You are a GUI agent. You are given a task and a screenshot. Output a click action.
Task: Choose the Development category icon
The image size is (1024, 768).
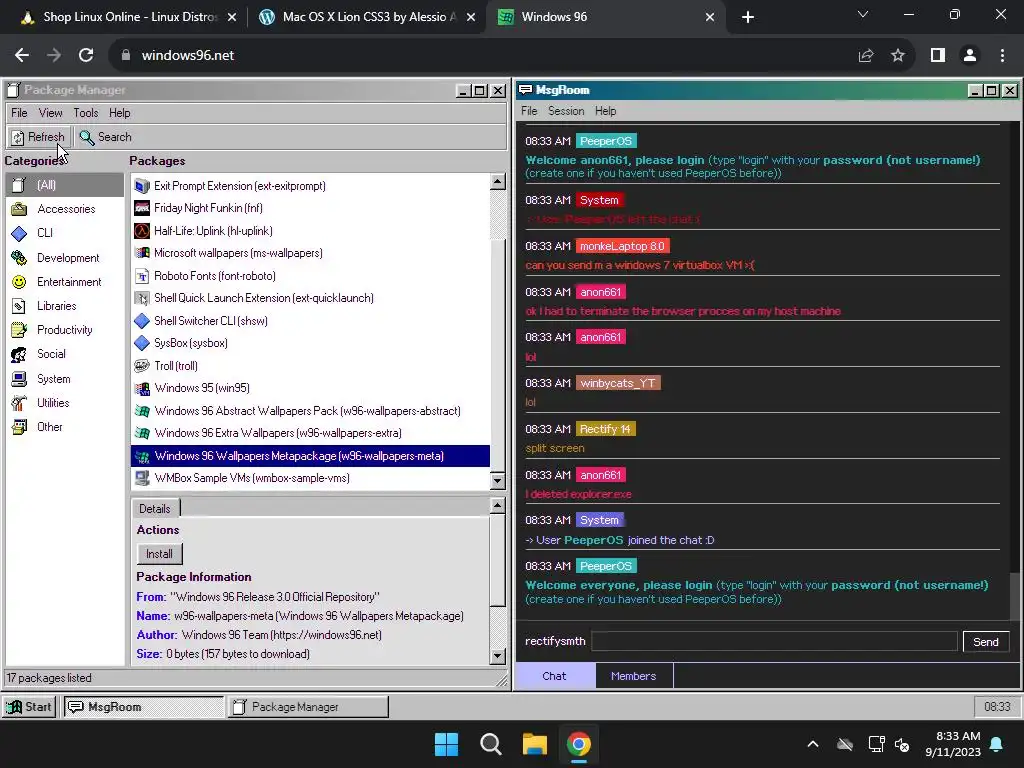coord(19,258)
